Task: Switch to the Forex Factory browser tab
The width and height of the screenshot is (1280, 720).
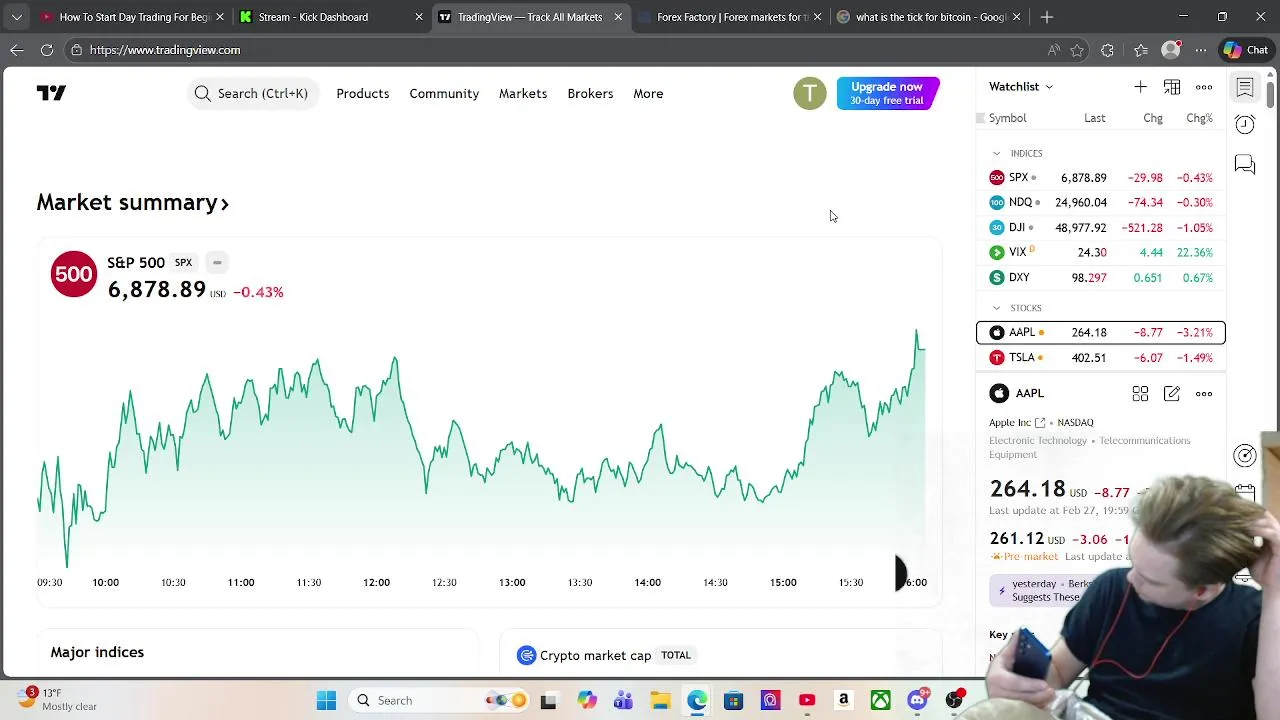Action: [x=730, y=17]
